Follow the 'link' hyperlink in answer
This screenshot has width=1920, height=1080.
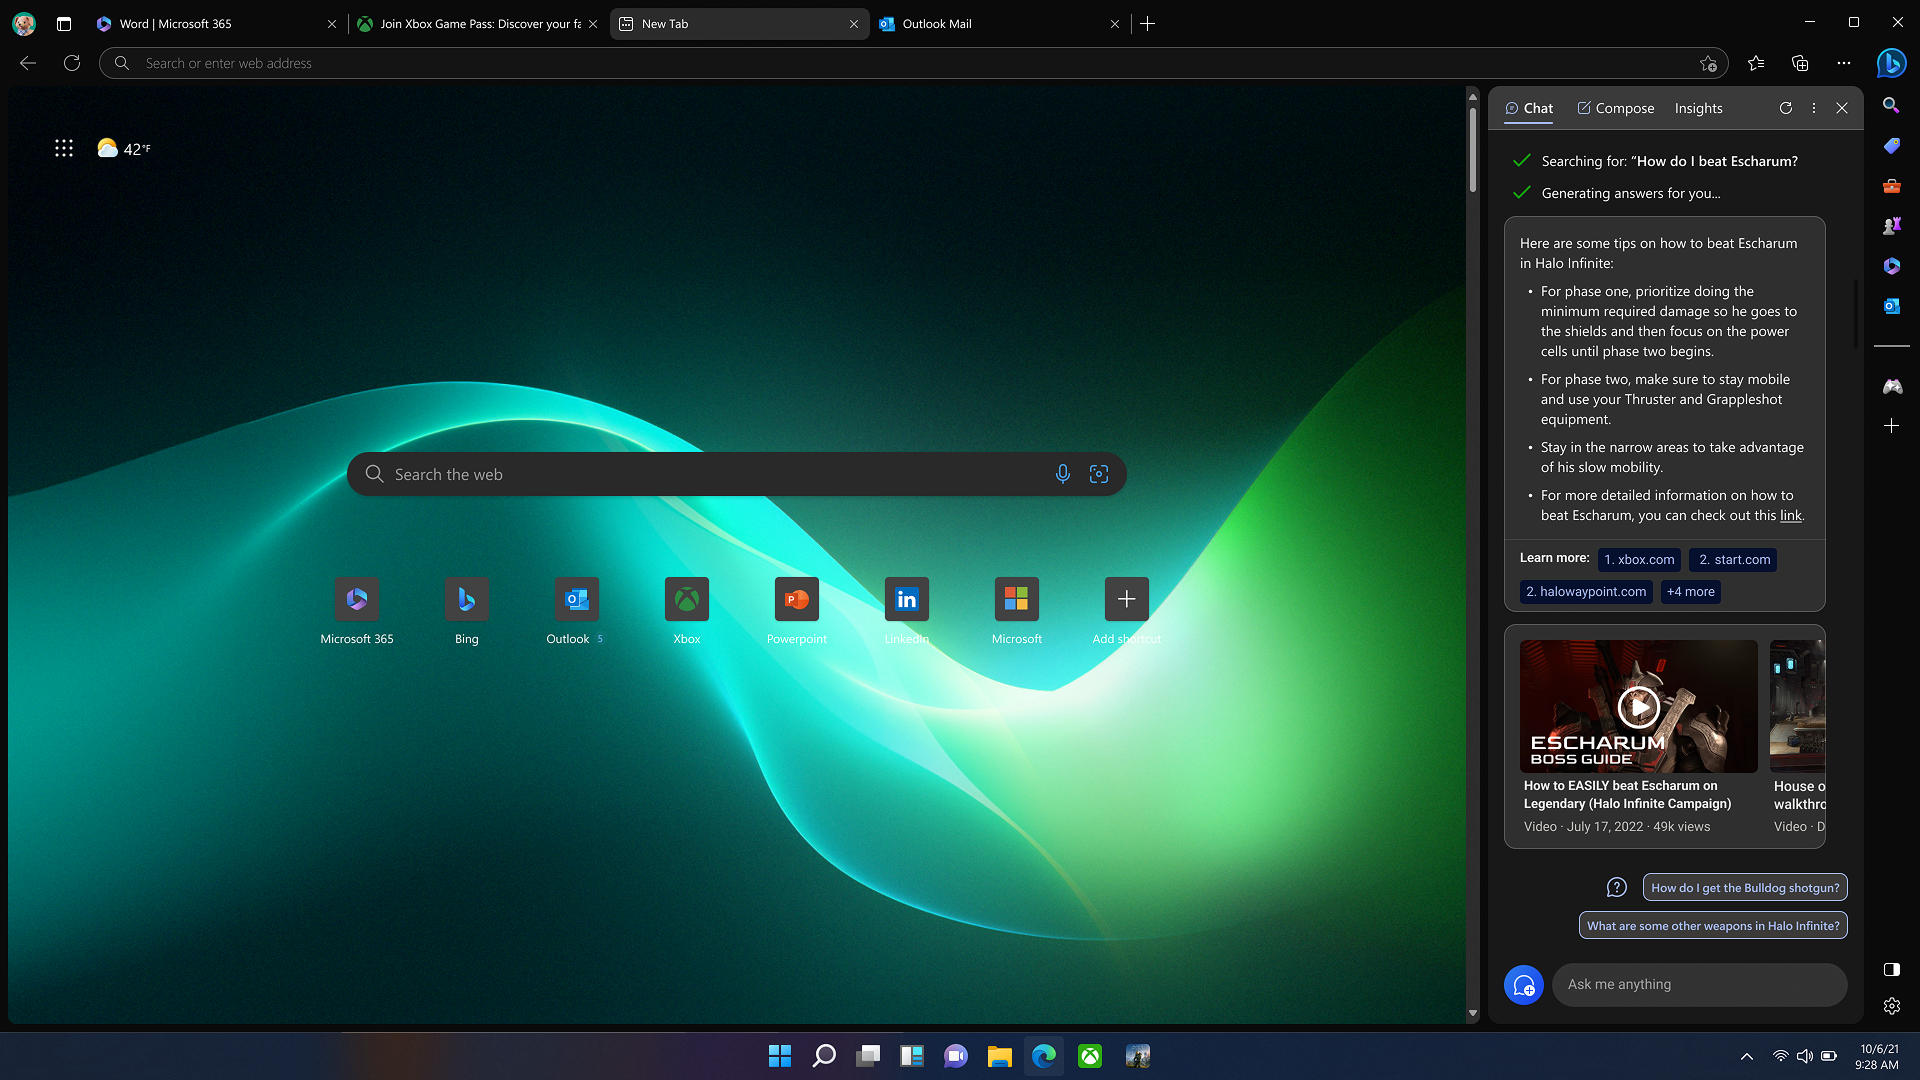(1790, 516)
